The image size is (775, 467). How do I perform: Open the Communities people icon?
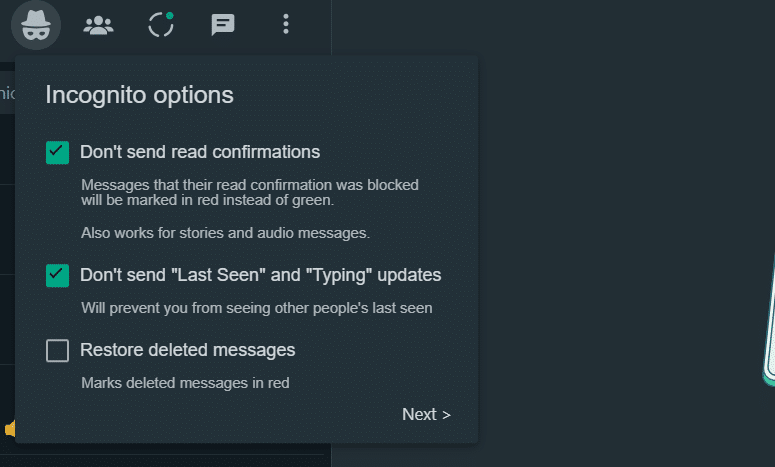(98, 25)
